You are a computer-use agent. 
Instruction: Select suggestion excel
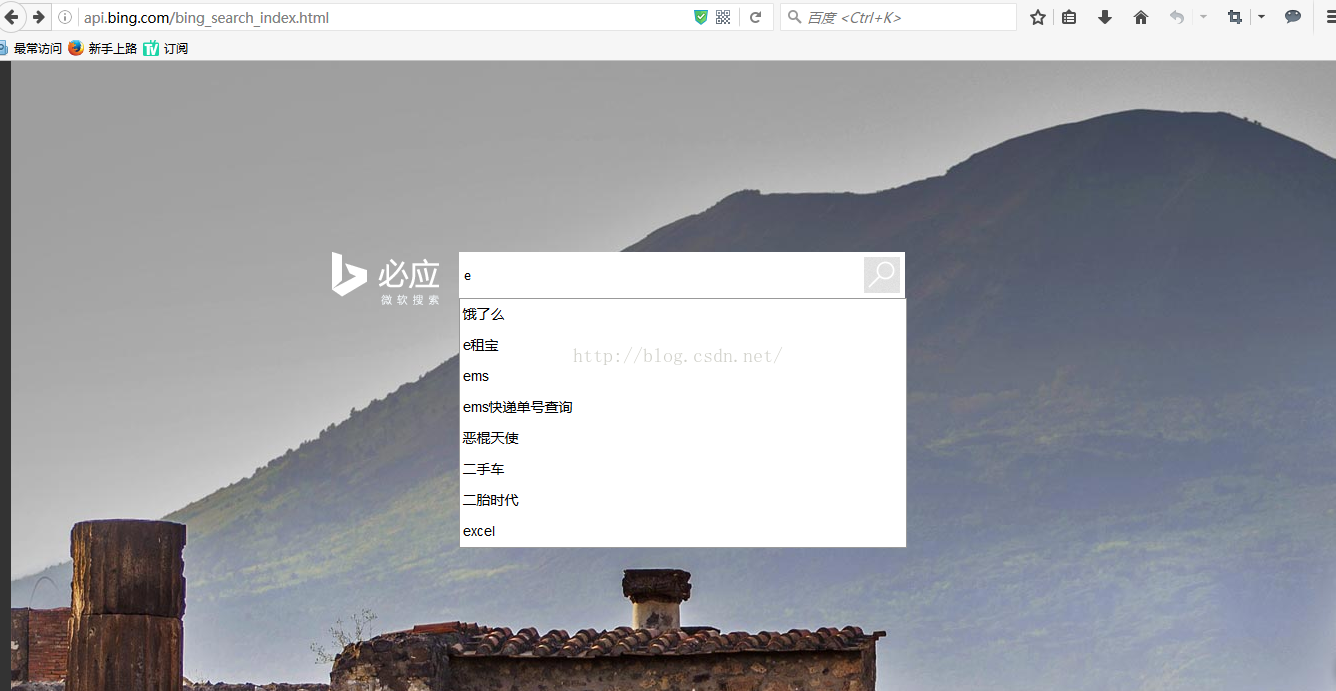[x=683, y=531]
